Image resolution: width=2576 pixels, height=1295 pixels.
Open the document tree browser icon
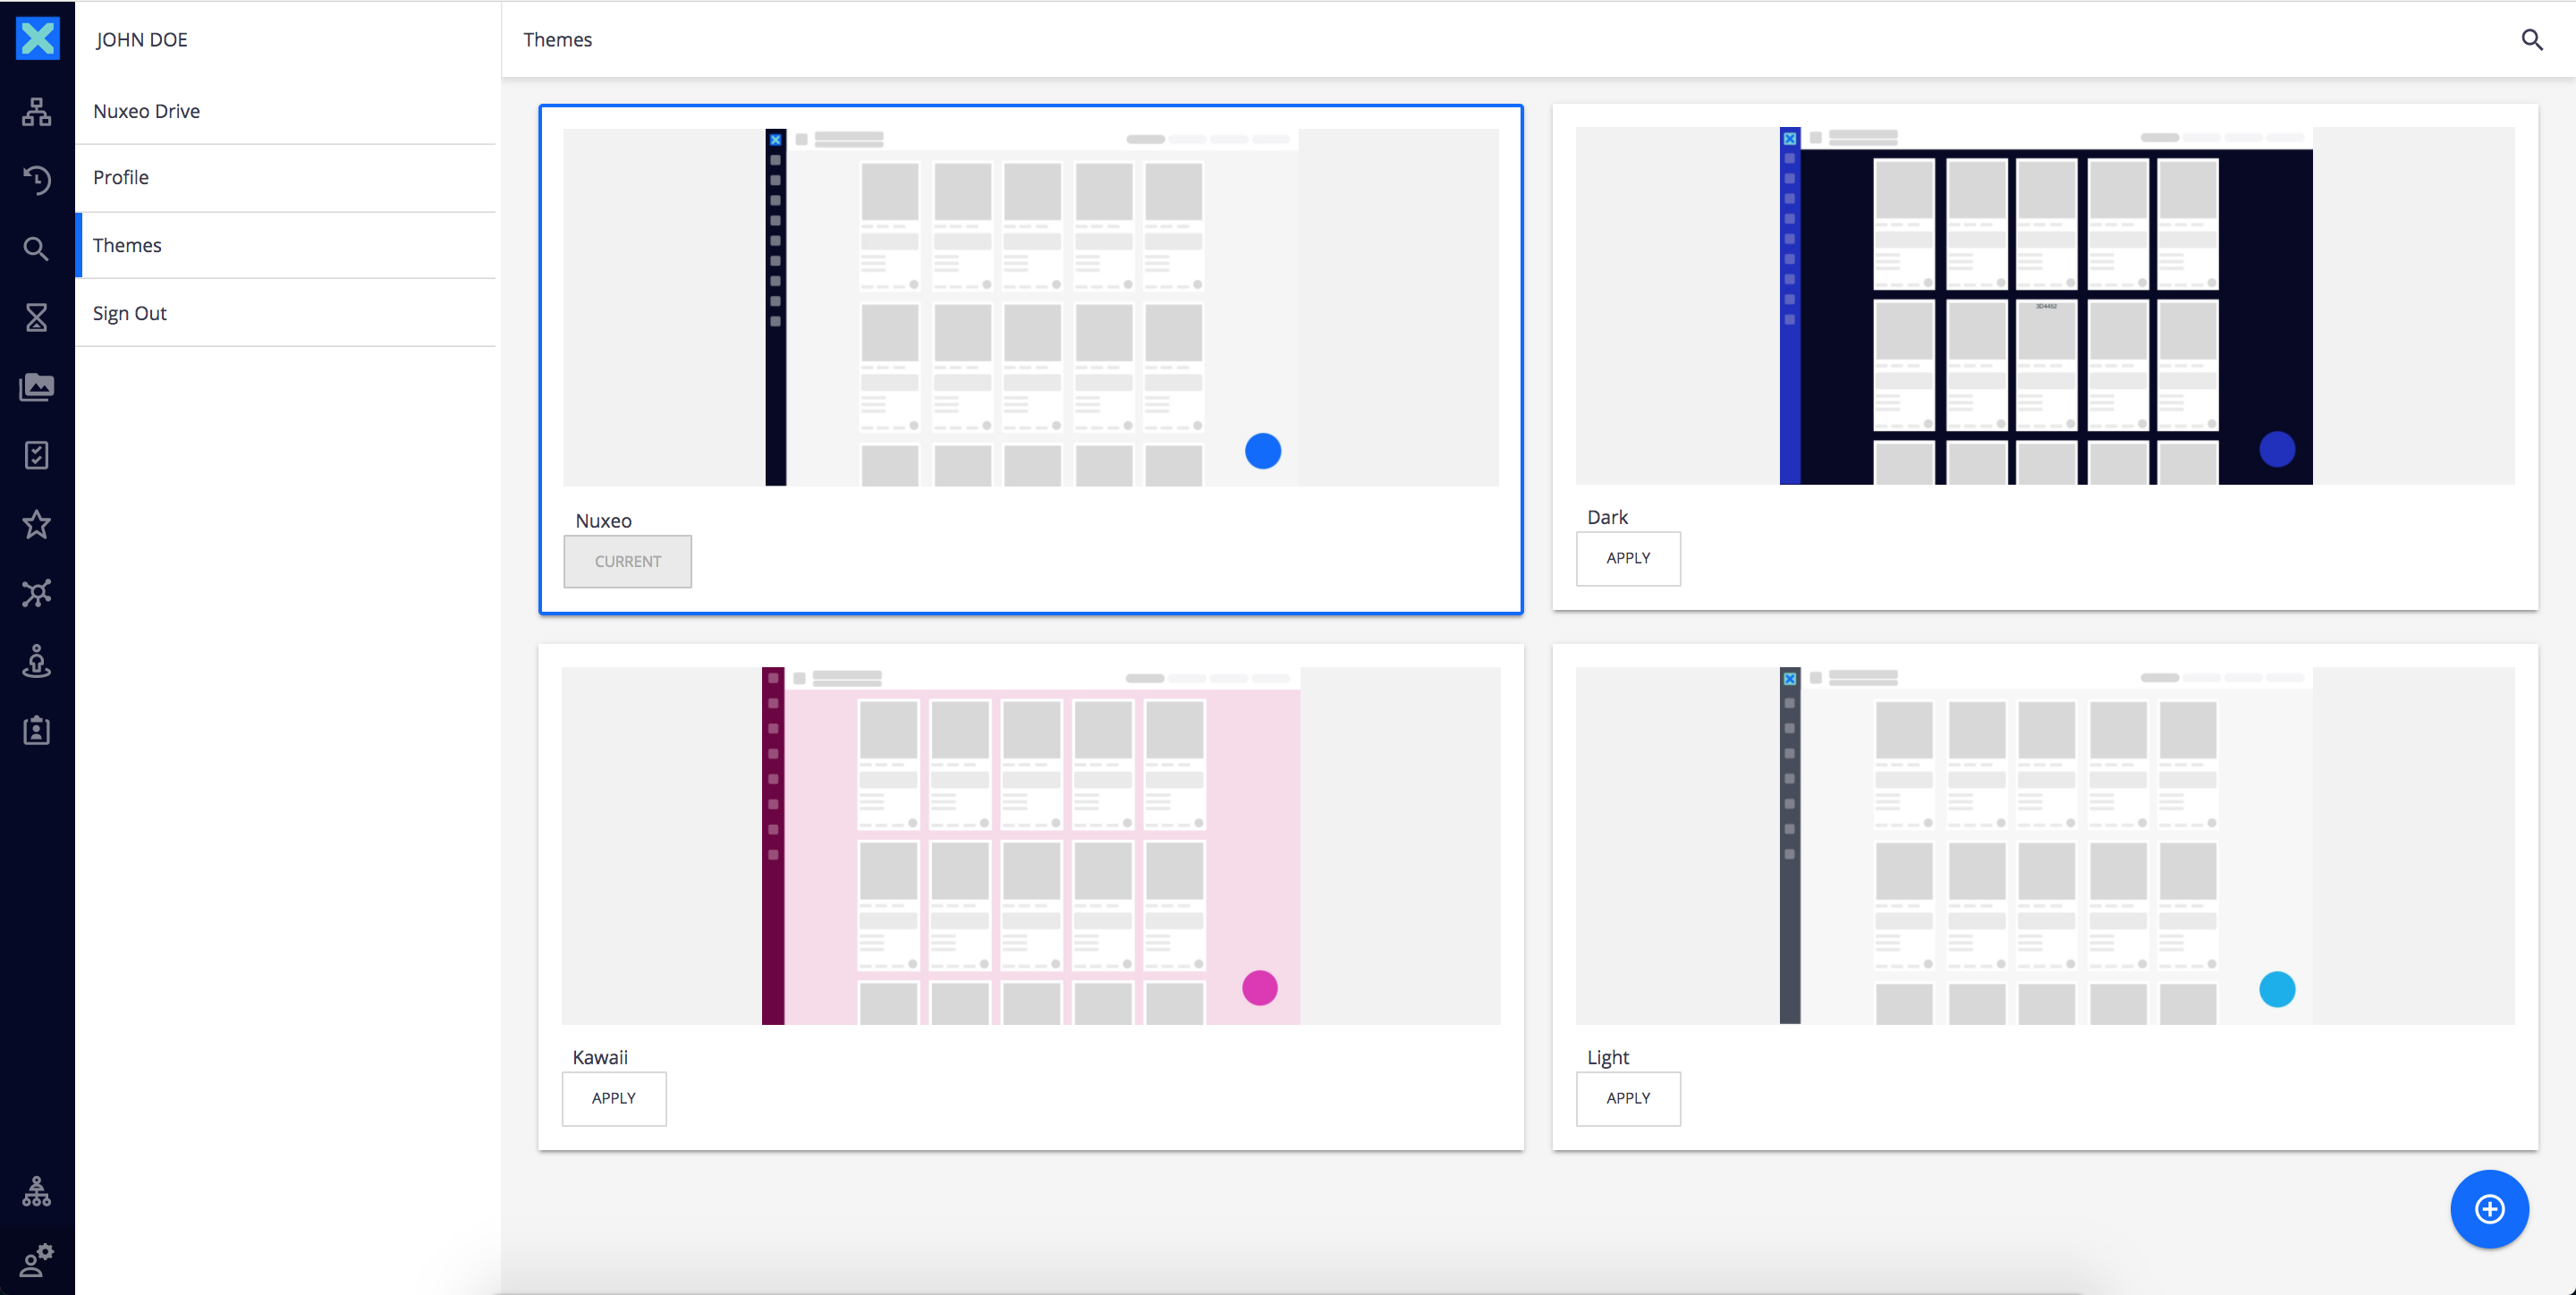coord(37,112)
